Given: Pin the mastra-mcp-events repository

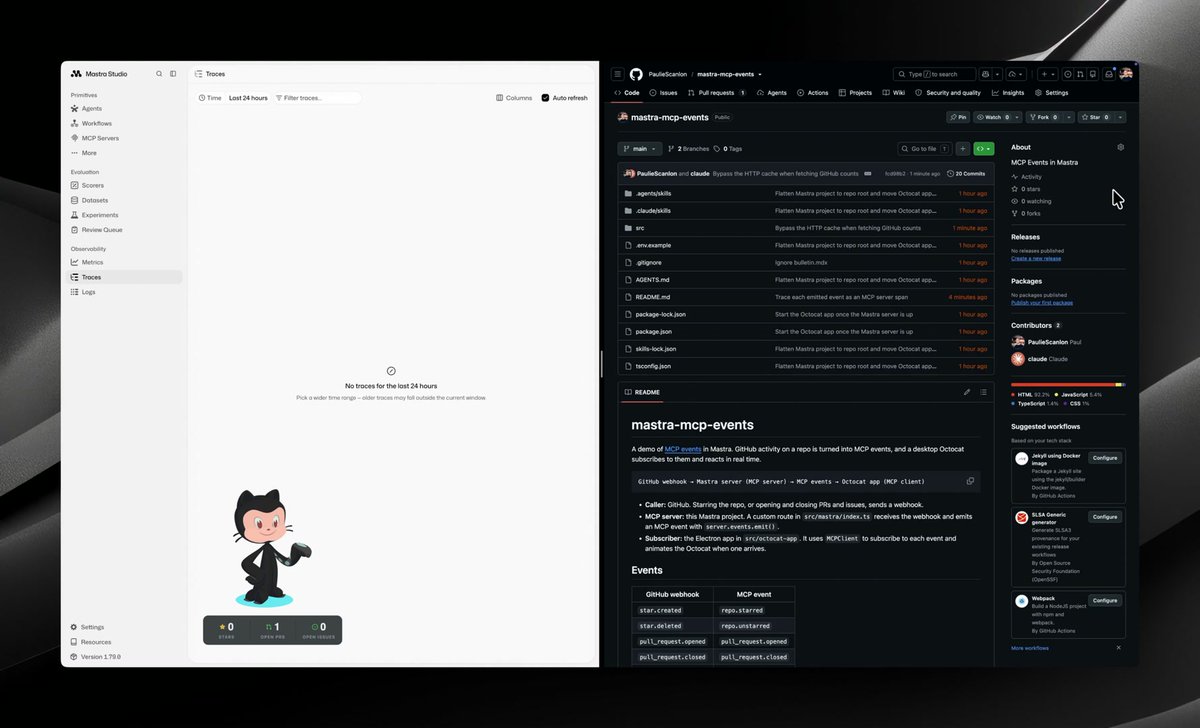Looking at the screenshot, I should pos(958,117).
